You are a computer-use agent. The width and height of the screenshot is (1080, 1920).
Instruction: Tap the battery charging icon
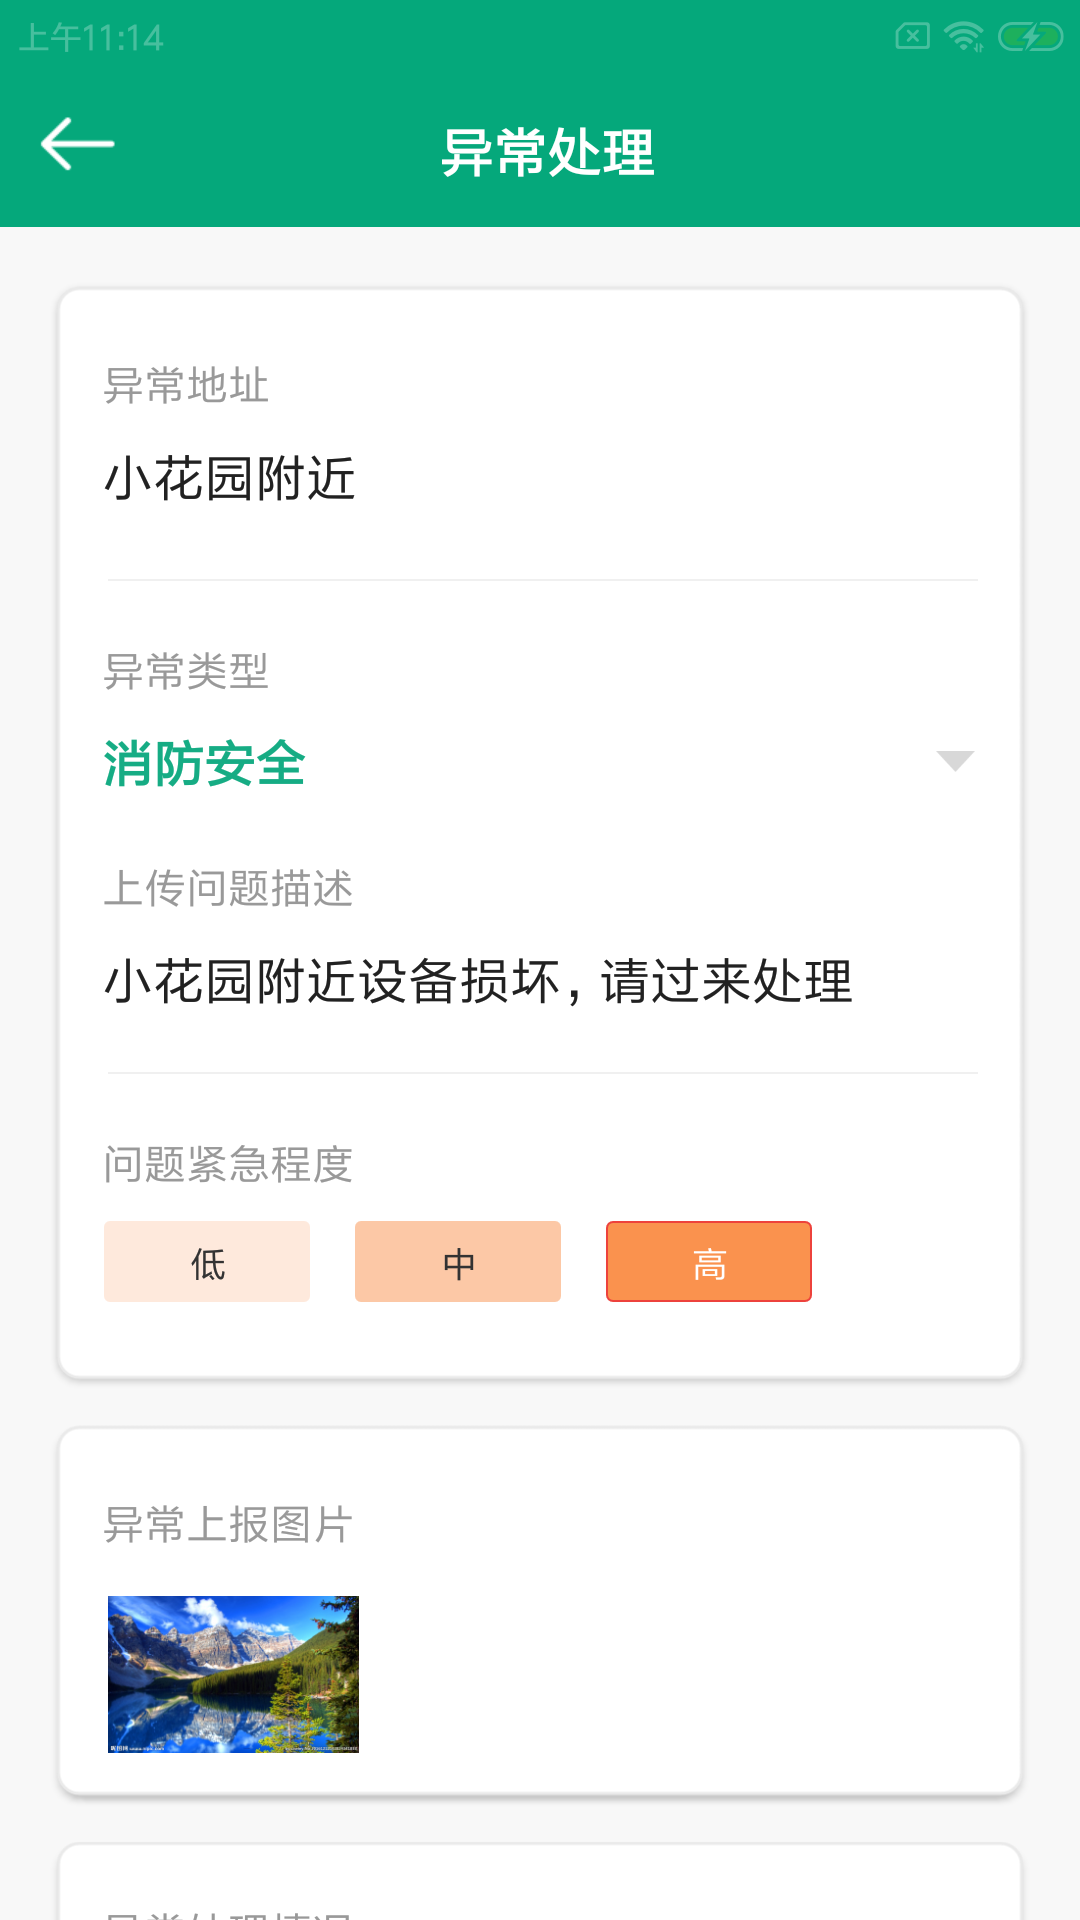1030,38
